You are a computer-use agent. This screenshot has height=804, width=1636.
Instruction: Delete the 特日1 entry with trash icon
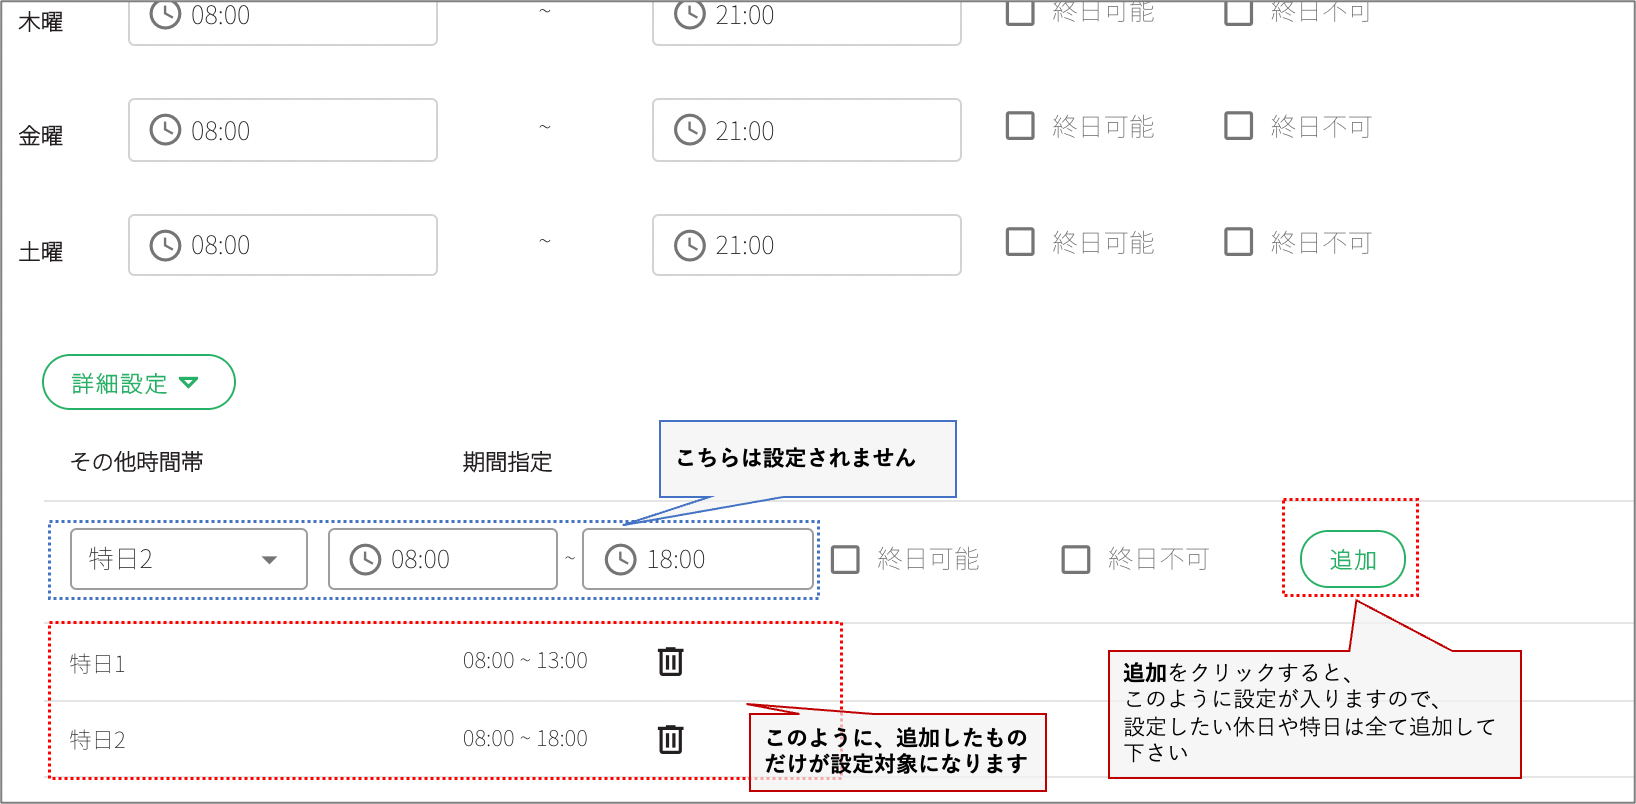point(670,661)
